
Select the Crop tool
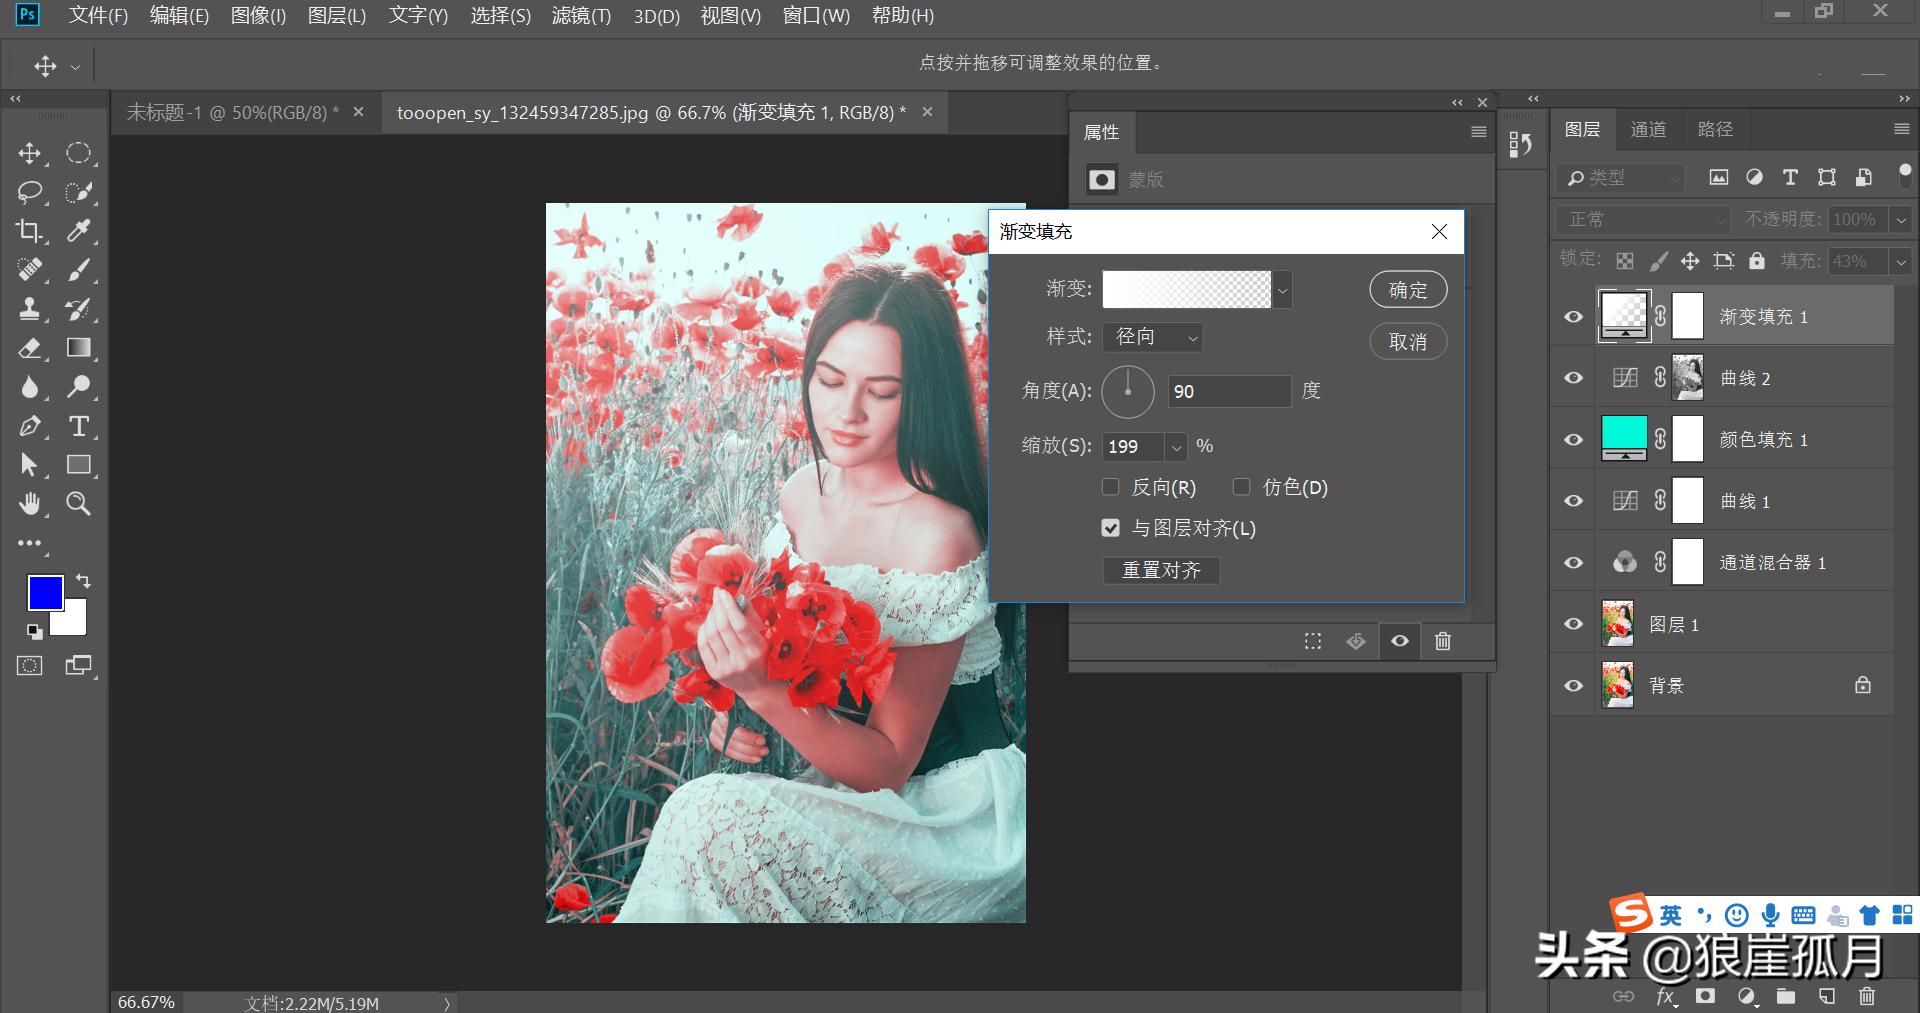click(x=30, y=231)
